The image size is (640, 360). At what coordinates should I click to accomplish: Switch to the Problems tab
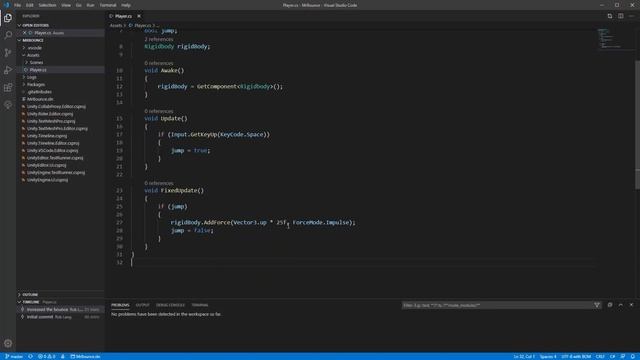pos(120,305)
